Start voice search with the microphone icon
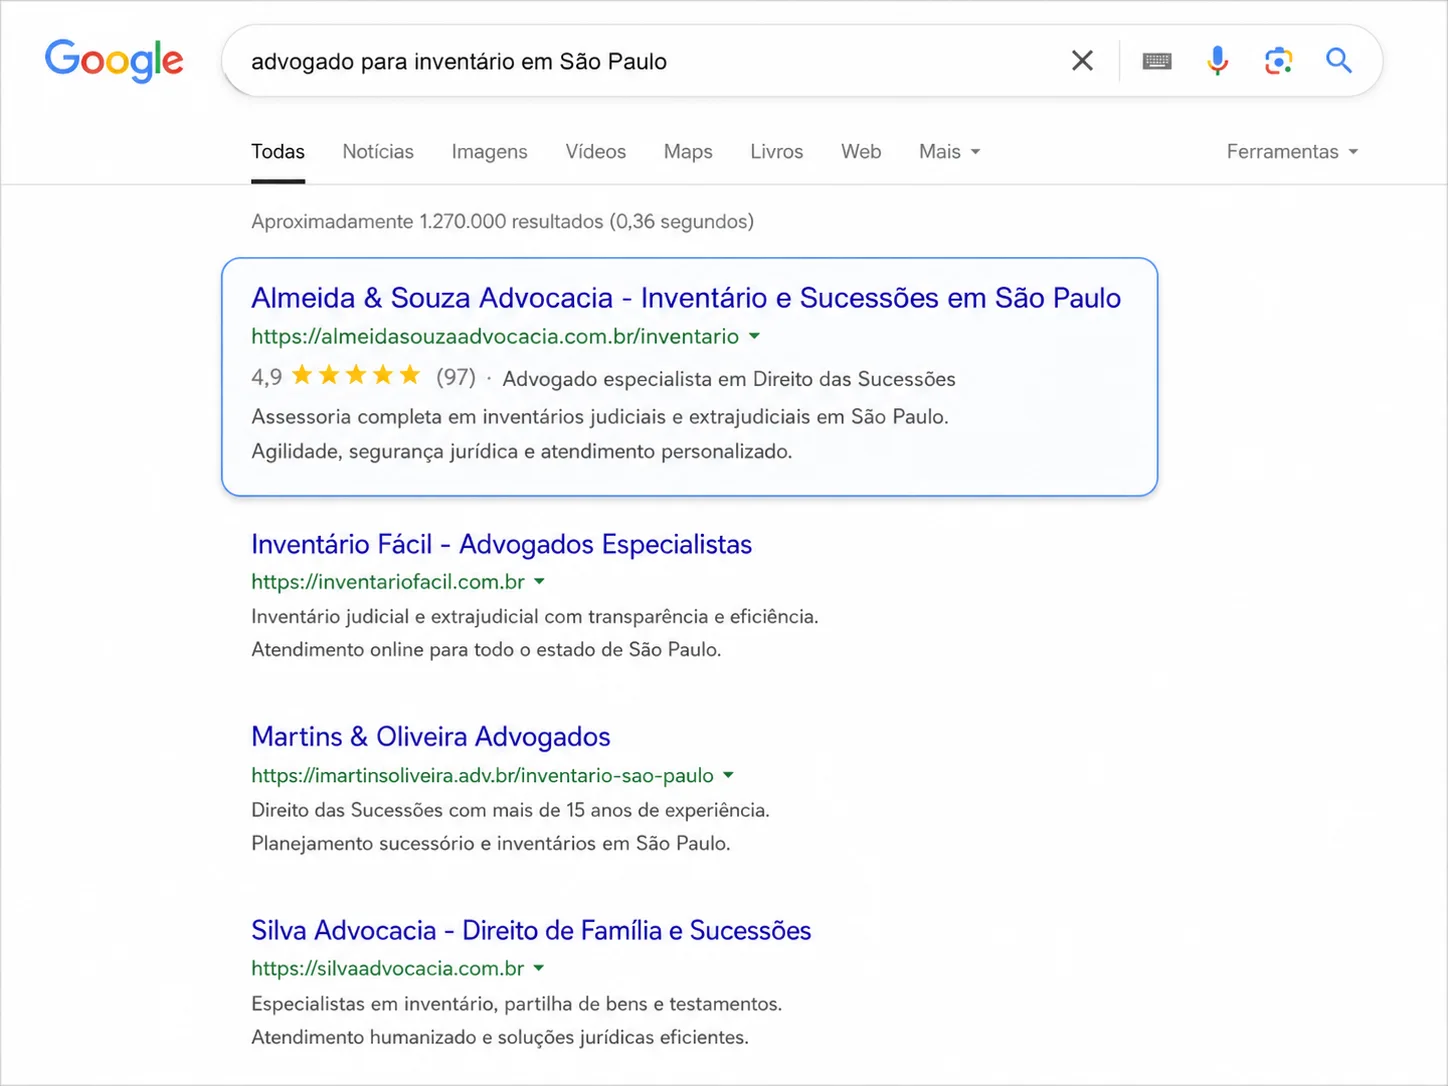1448x1086 pixels. coord(1217,61)
